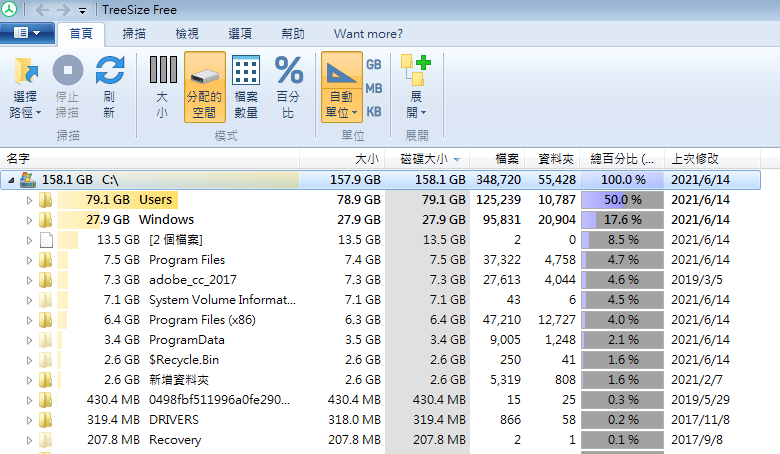Set display unit to KB

tap(374, 112)
